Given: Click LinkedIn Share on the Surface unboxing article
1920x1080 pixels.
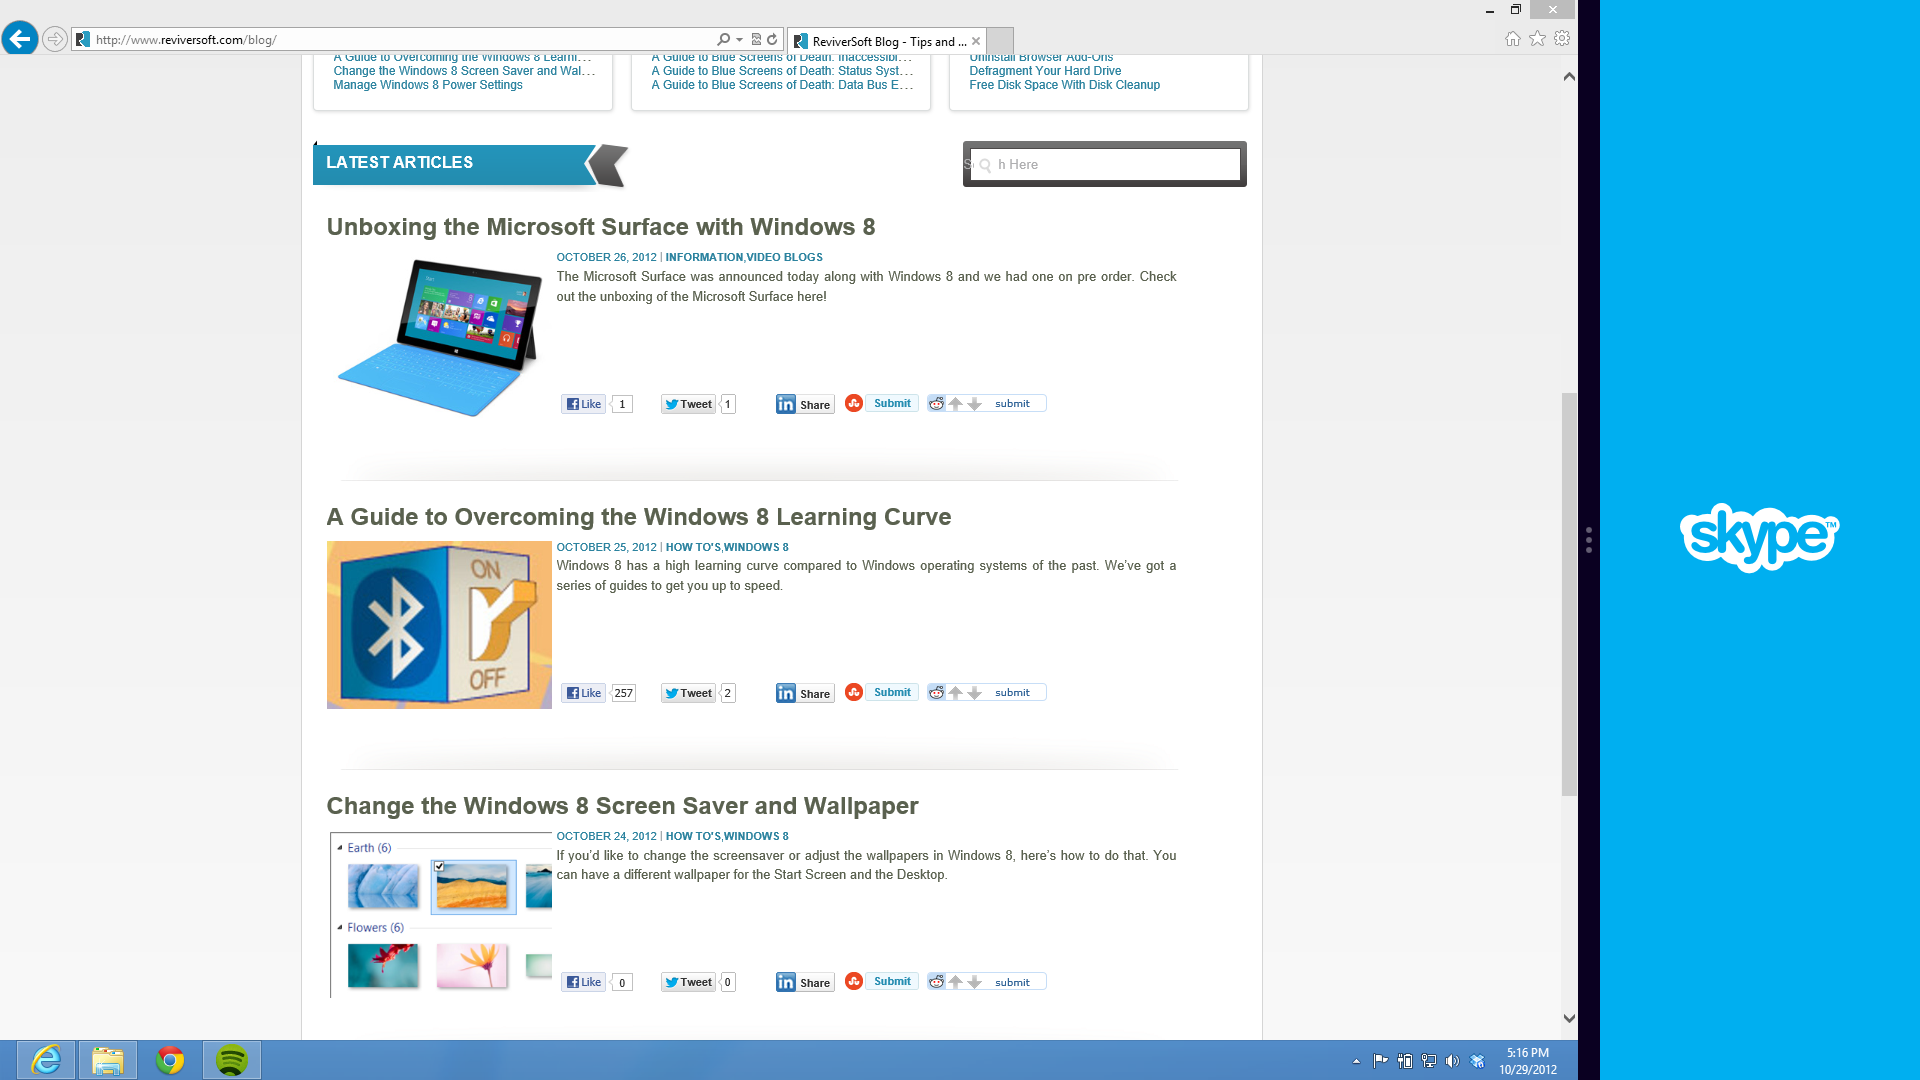Looking at the screenshot, I should click(805, 404).
